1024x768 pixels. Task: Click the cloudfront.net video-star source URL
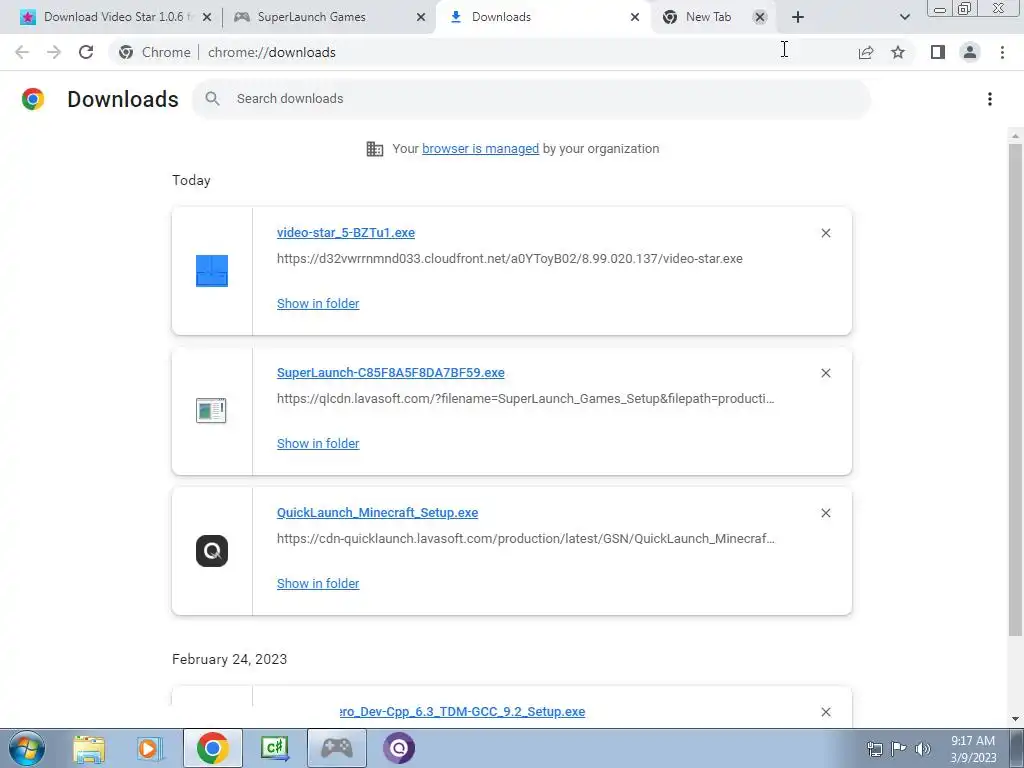coord(509,259)
